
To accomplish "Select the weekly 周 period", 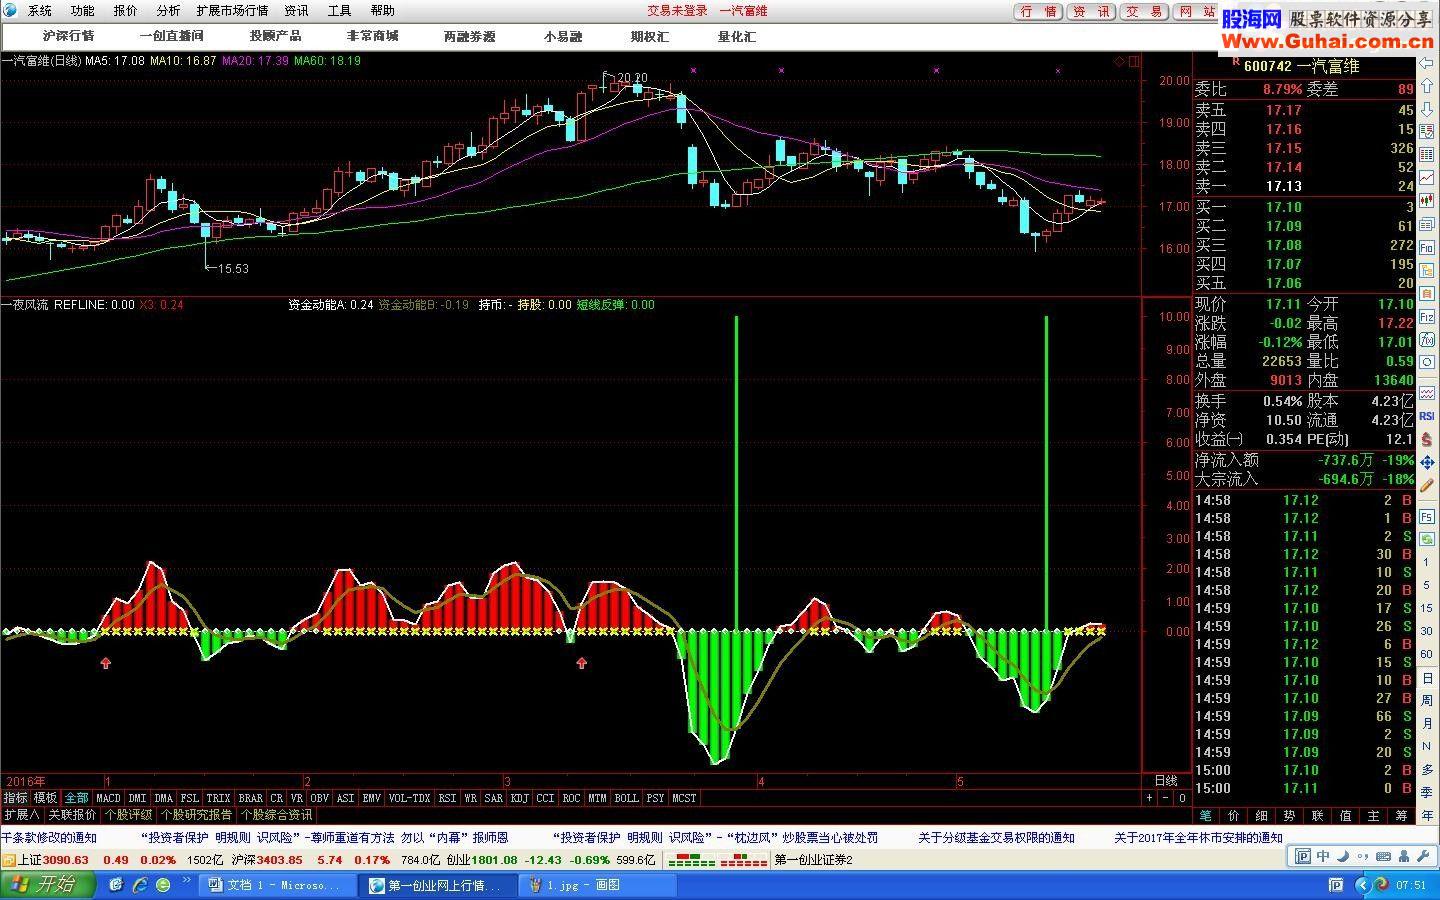I will [1427, 700].
